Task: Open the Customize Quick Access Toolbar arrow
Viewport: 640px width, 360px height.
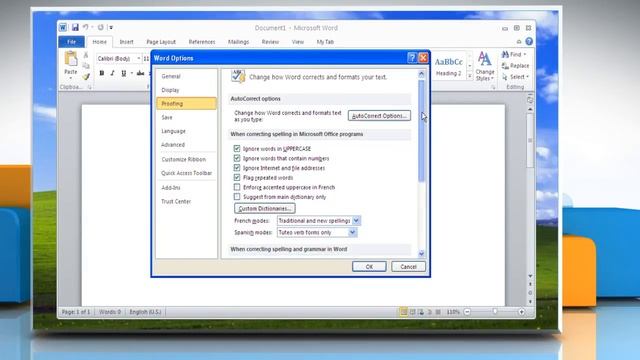Action: [111, 27]
